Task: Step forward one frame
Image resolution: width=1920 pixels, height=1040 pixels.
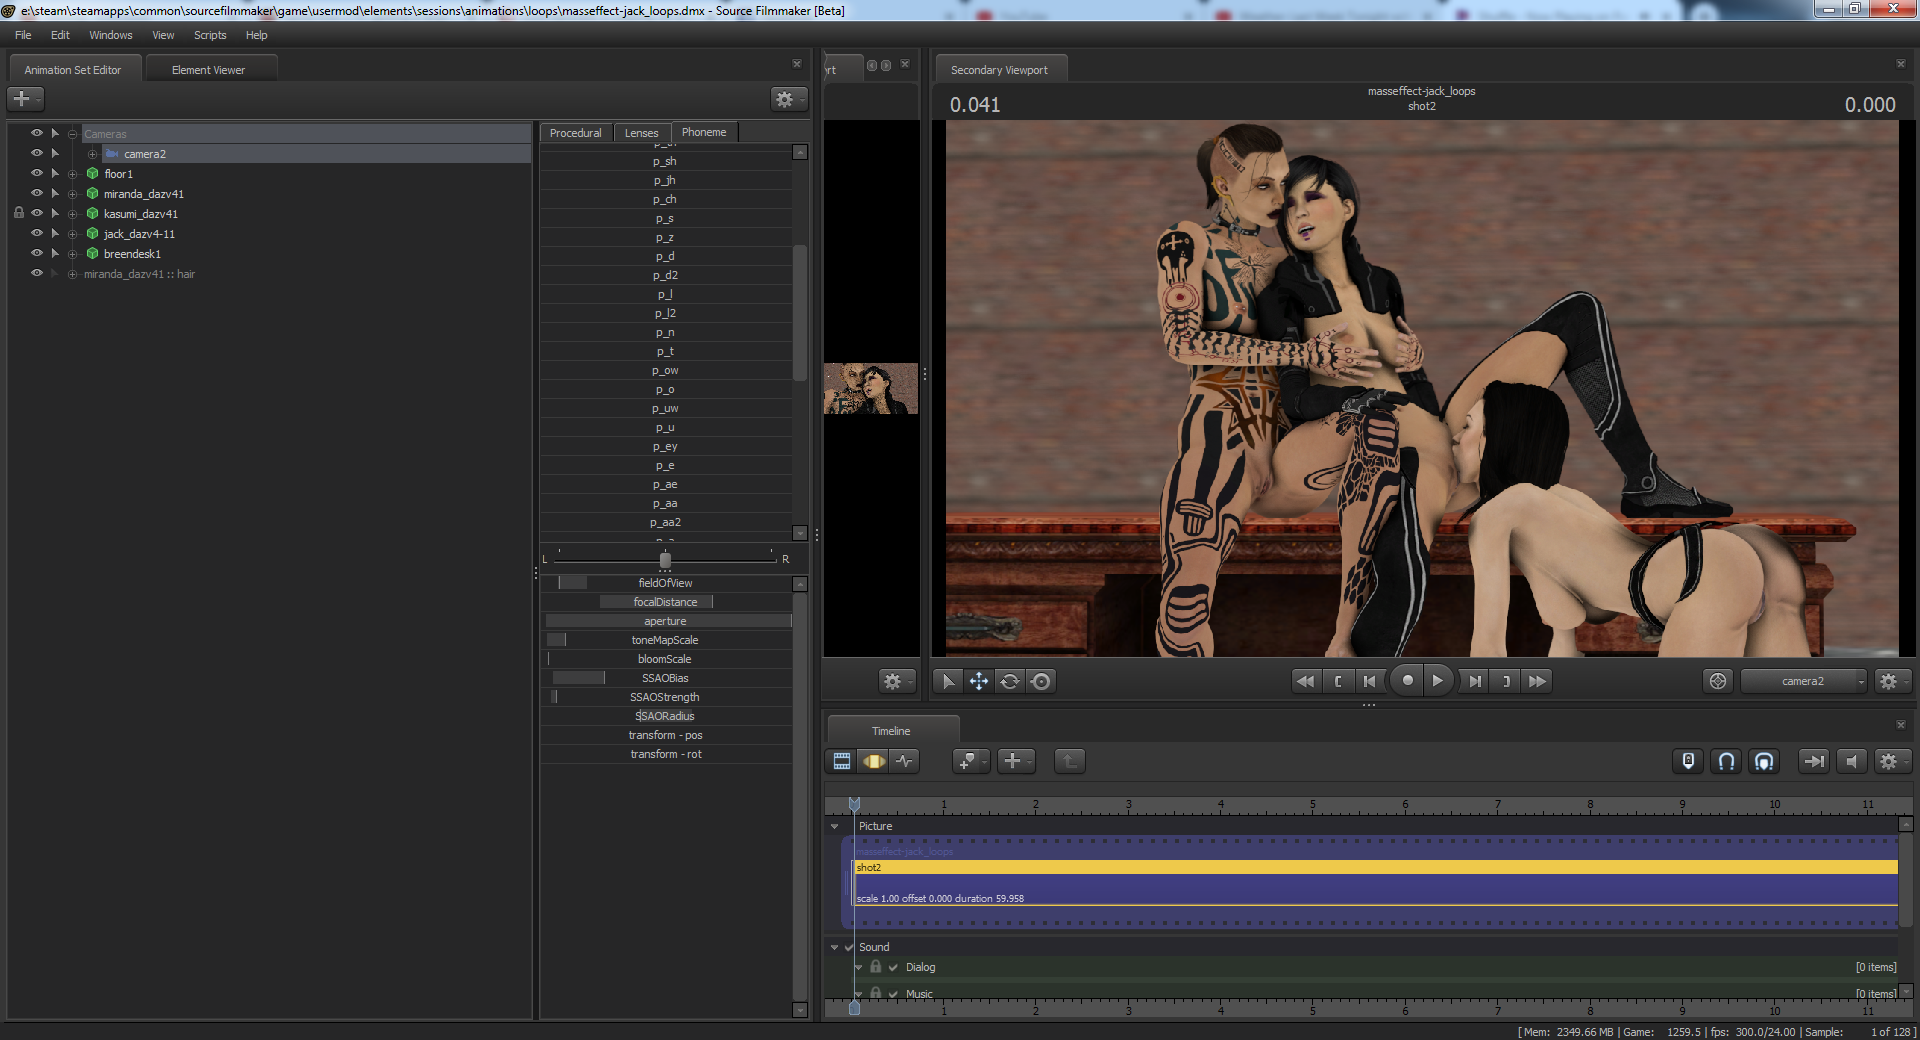Action: point(1474,681)
